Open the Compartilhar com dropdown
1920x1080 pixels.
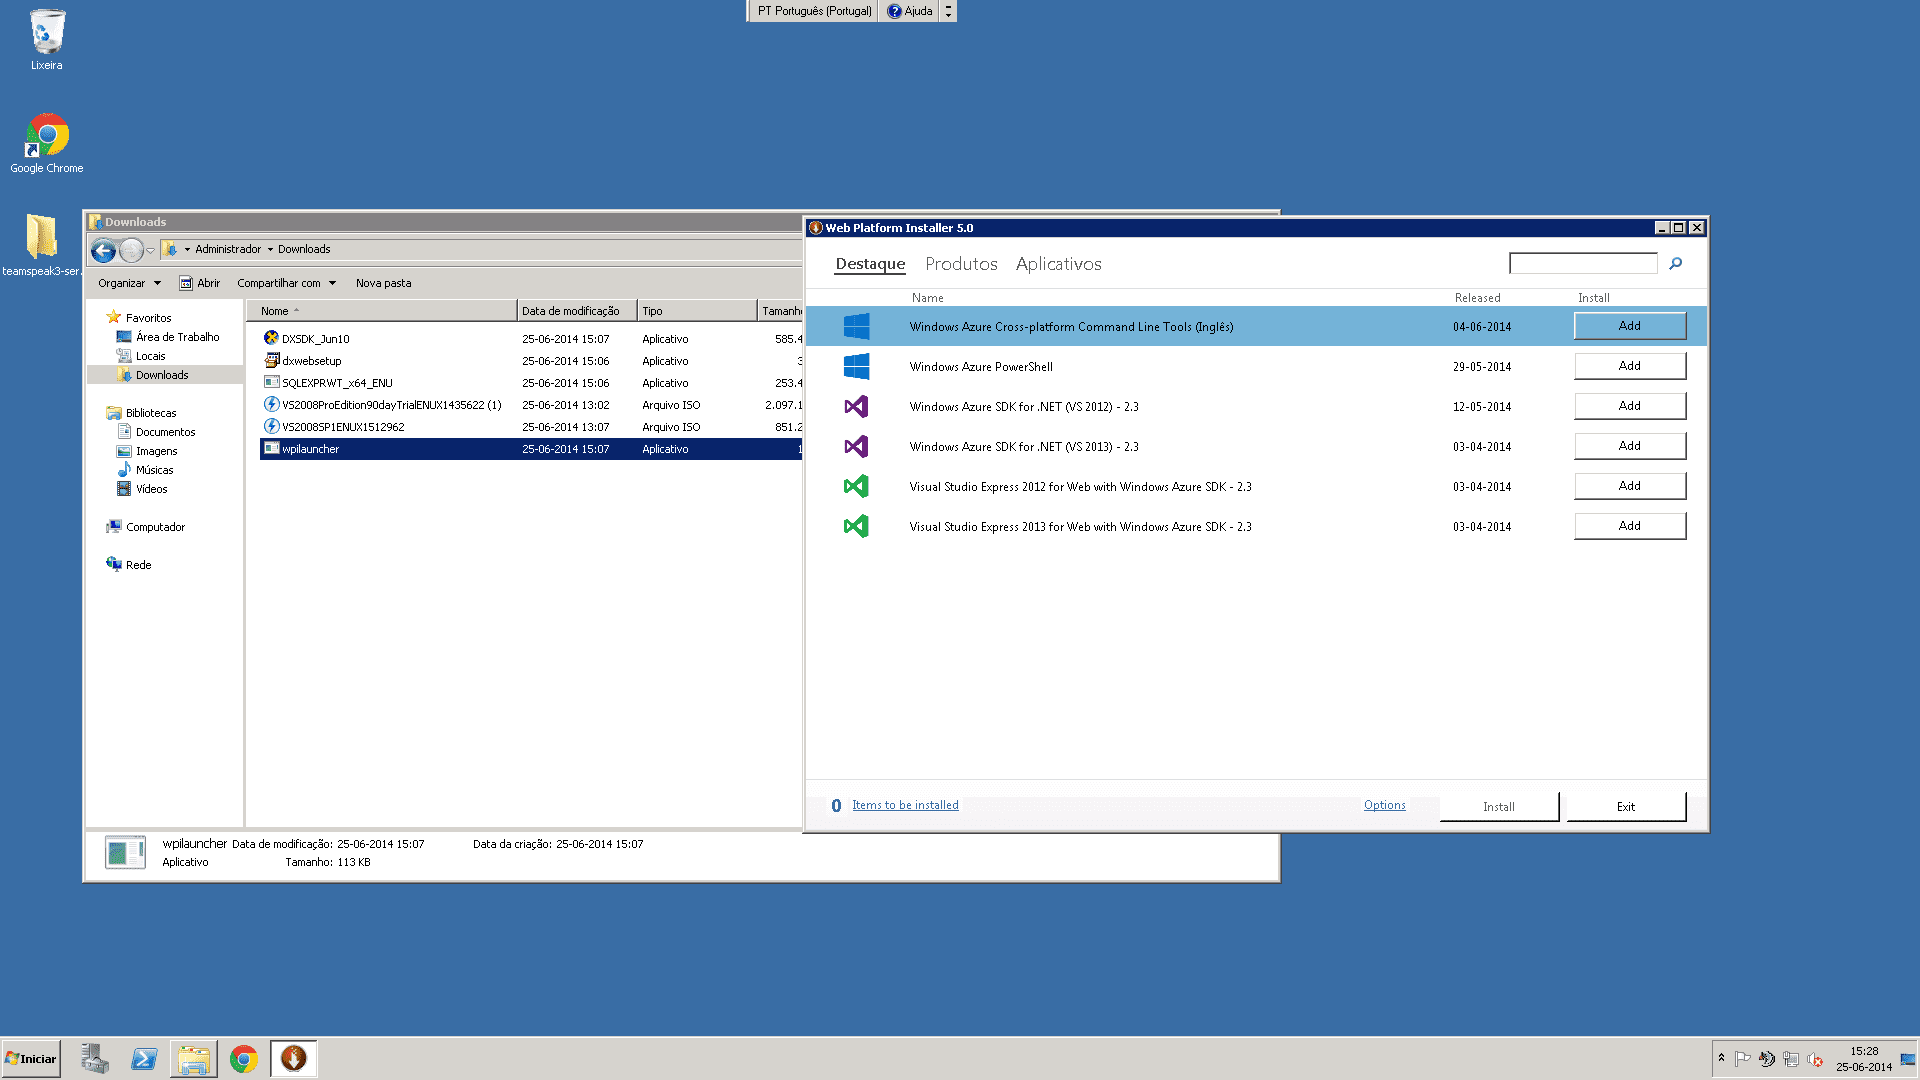coord(286,283)
